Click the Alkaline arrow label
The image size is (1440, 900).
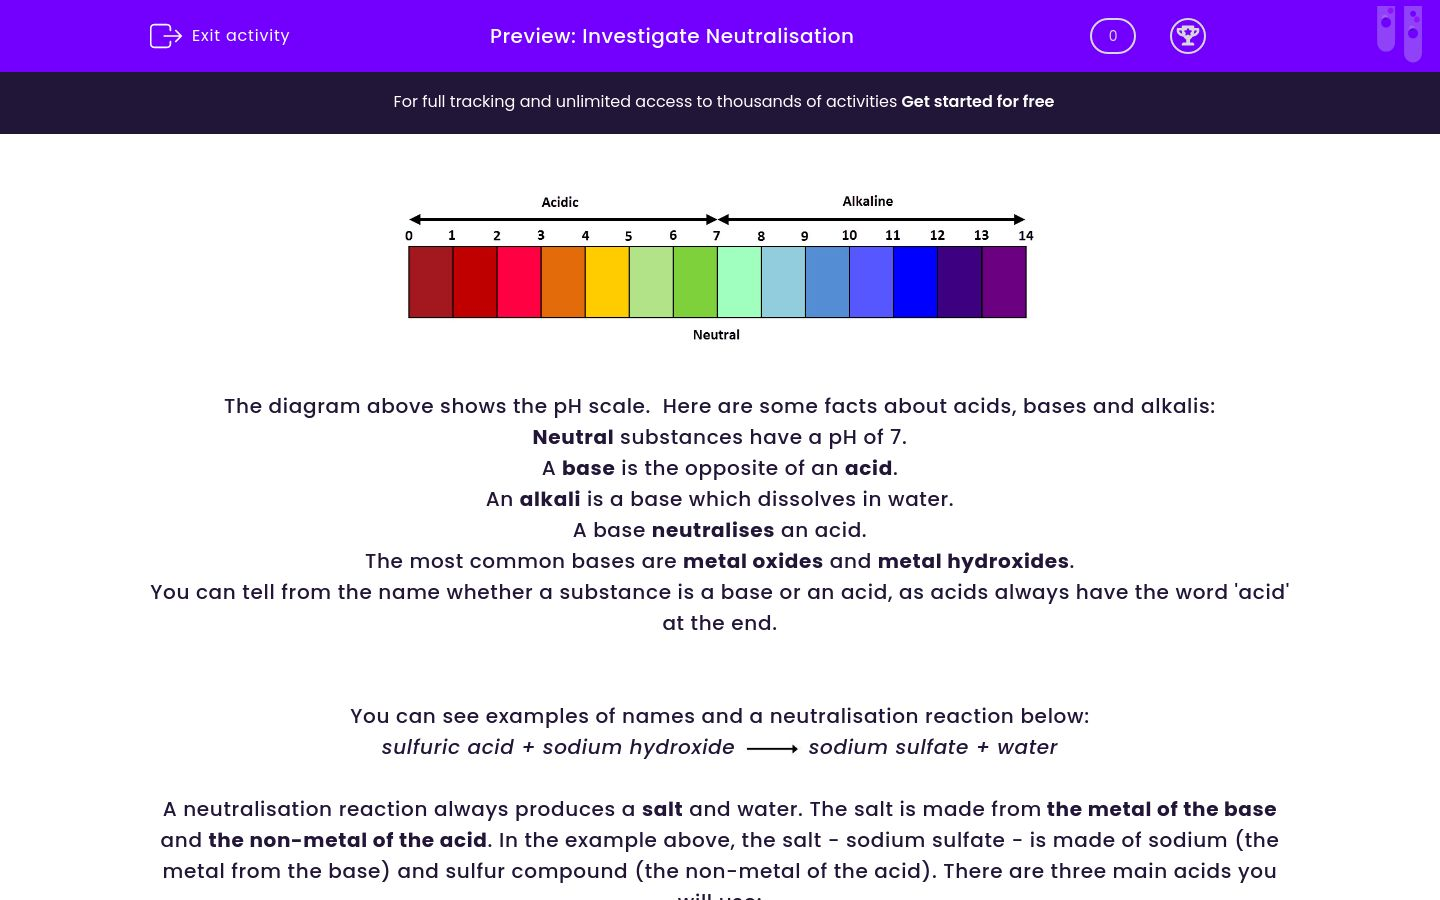tap(867, 201)
